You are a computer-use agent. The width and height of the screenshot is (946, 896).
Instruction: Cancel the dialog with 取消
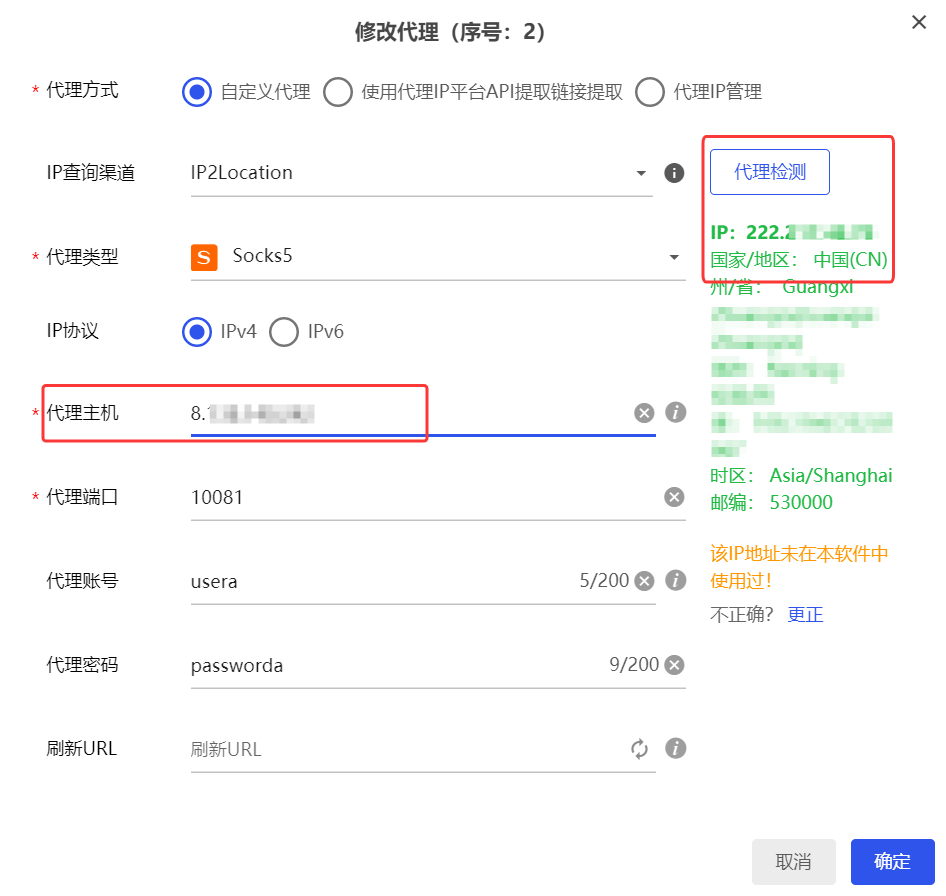point(793,862)
